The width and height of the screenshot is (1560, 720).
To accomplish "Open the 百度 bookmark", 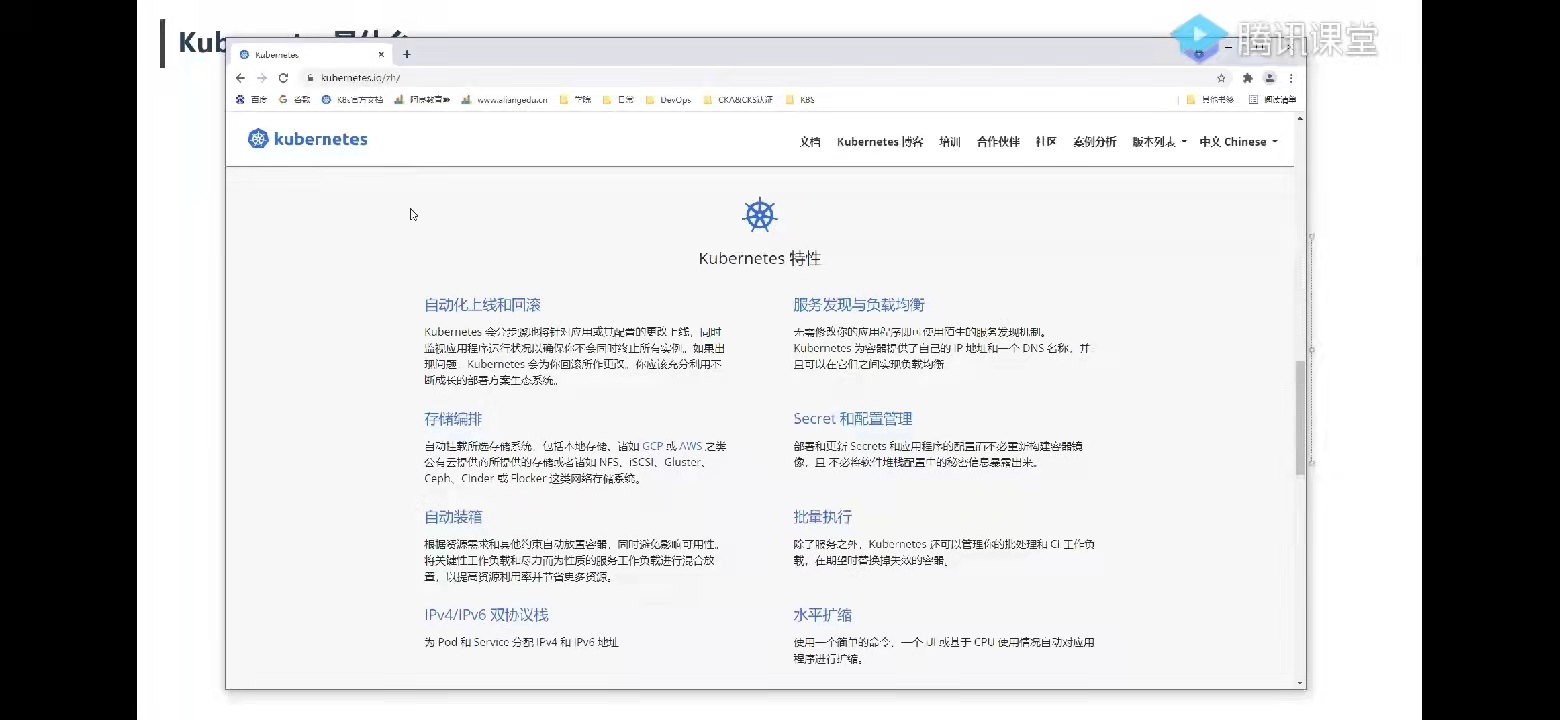I will (x=251, y=100).
